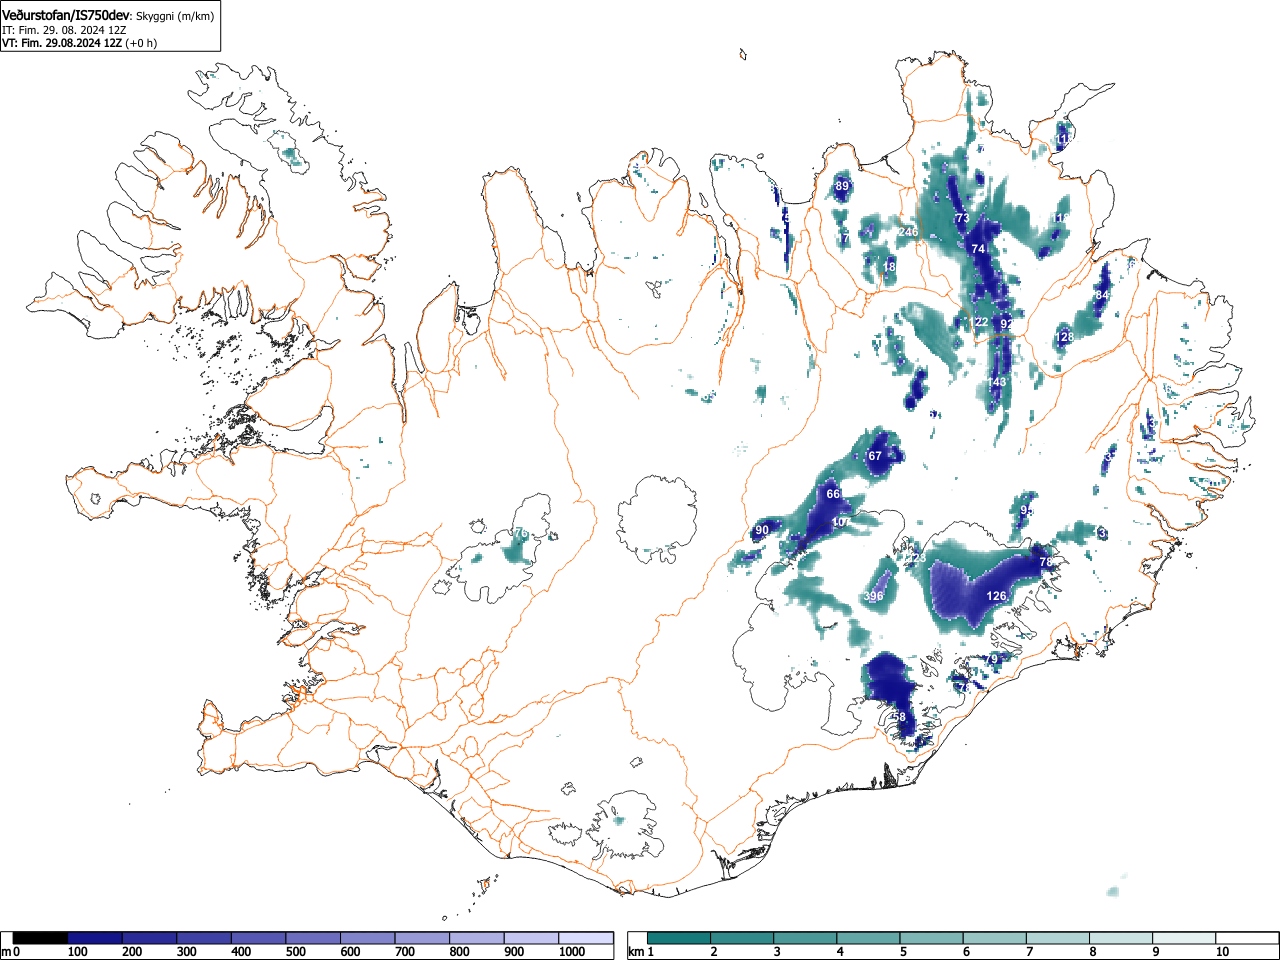Viewport: 1280px width, 960px height.
Task: Click the 'km 1' label on kilometer scale
Action: pos(640,952)
